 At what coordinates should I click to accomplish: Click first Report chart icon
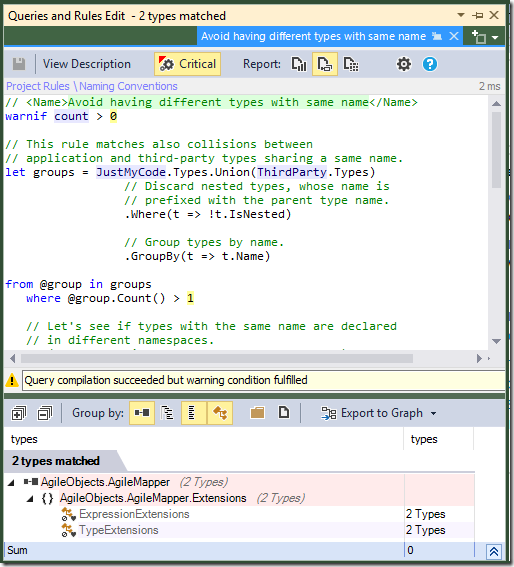click(x=299, y=64)
